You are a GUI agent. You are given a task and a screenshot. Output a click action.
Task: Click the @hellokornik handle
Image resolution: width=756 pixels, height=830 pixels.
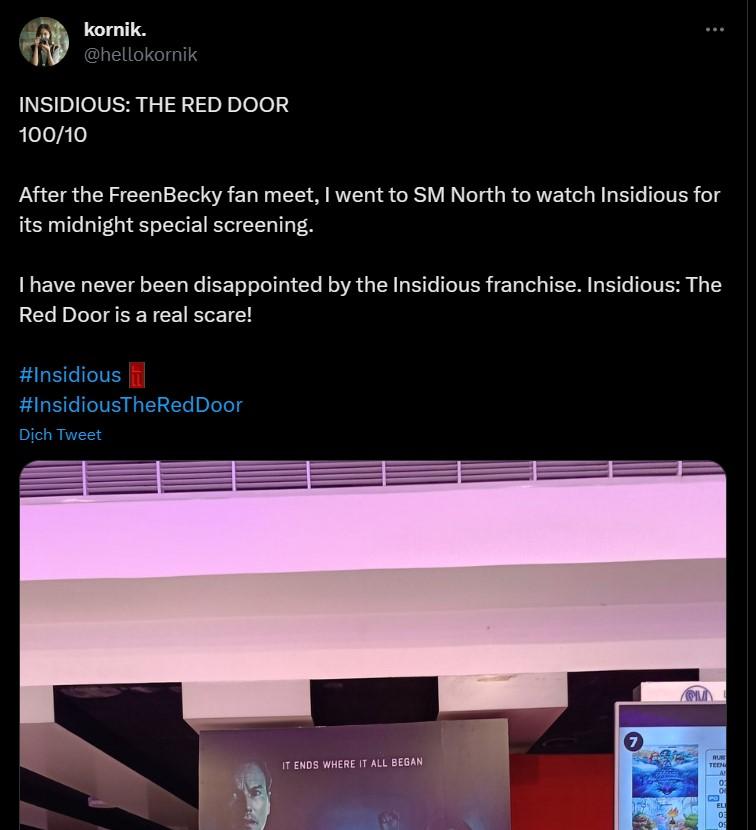(x=140, y=55)
